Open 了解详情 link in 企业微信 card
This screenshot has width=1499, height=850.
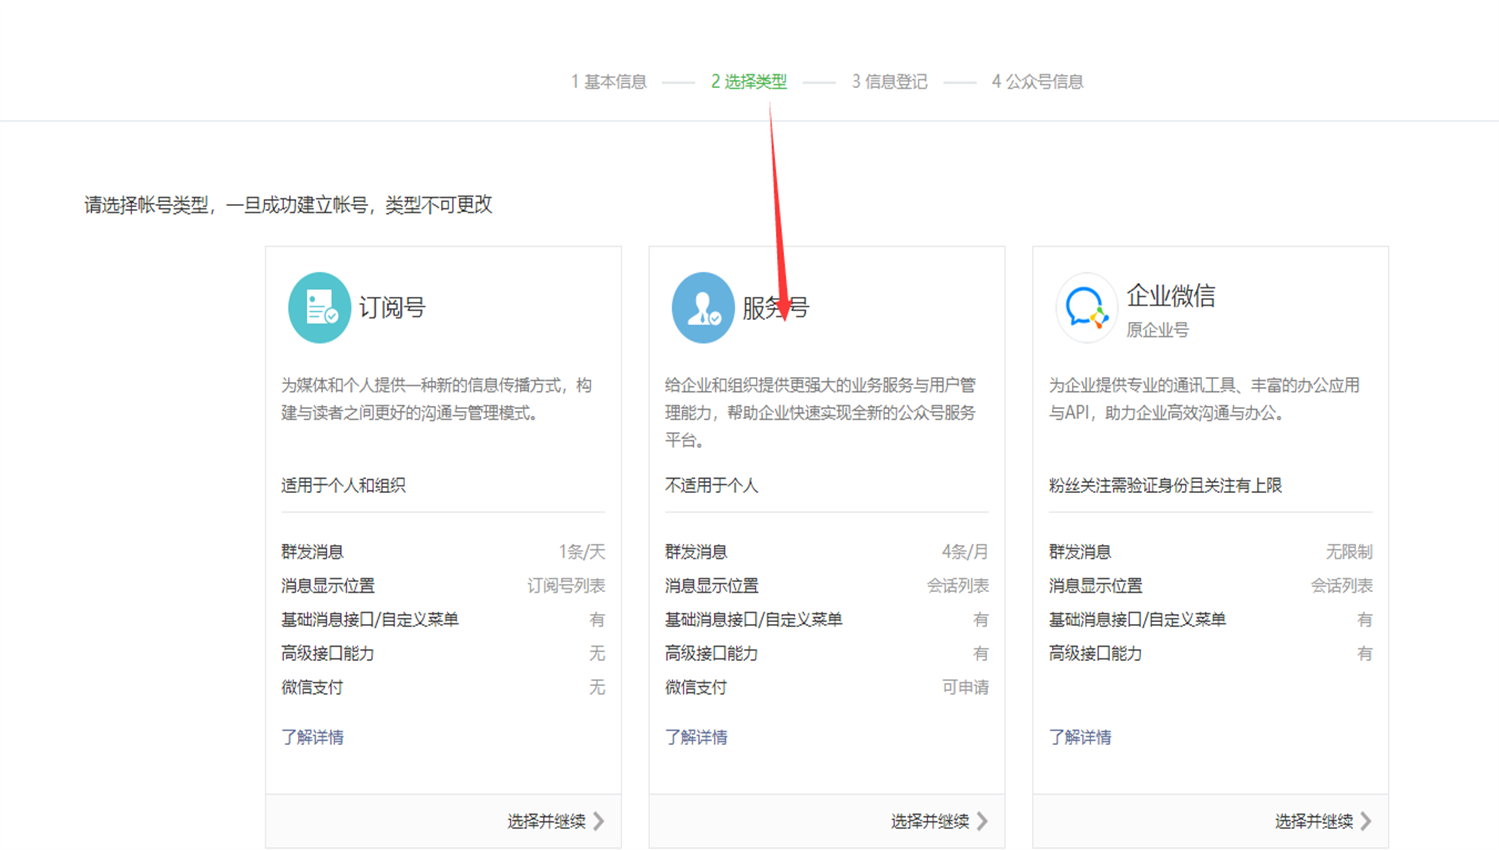[1080, 737]
